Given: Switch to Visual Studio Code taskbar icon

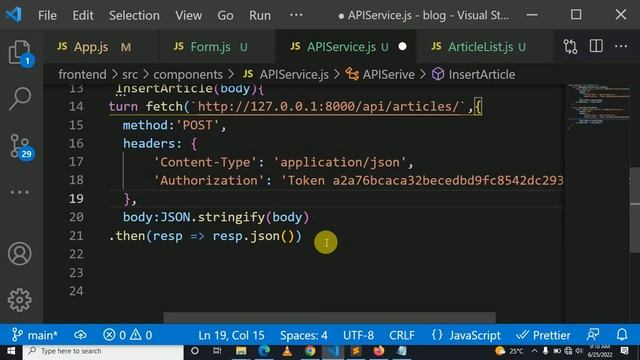Looking at the screenshot, I should (333, 351).
